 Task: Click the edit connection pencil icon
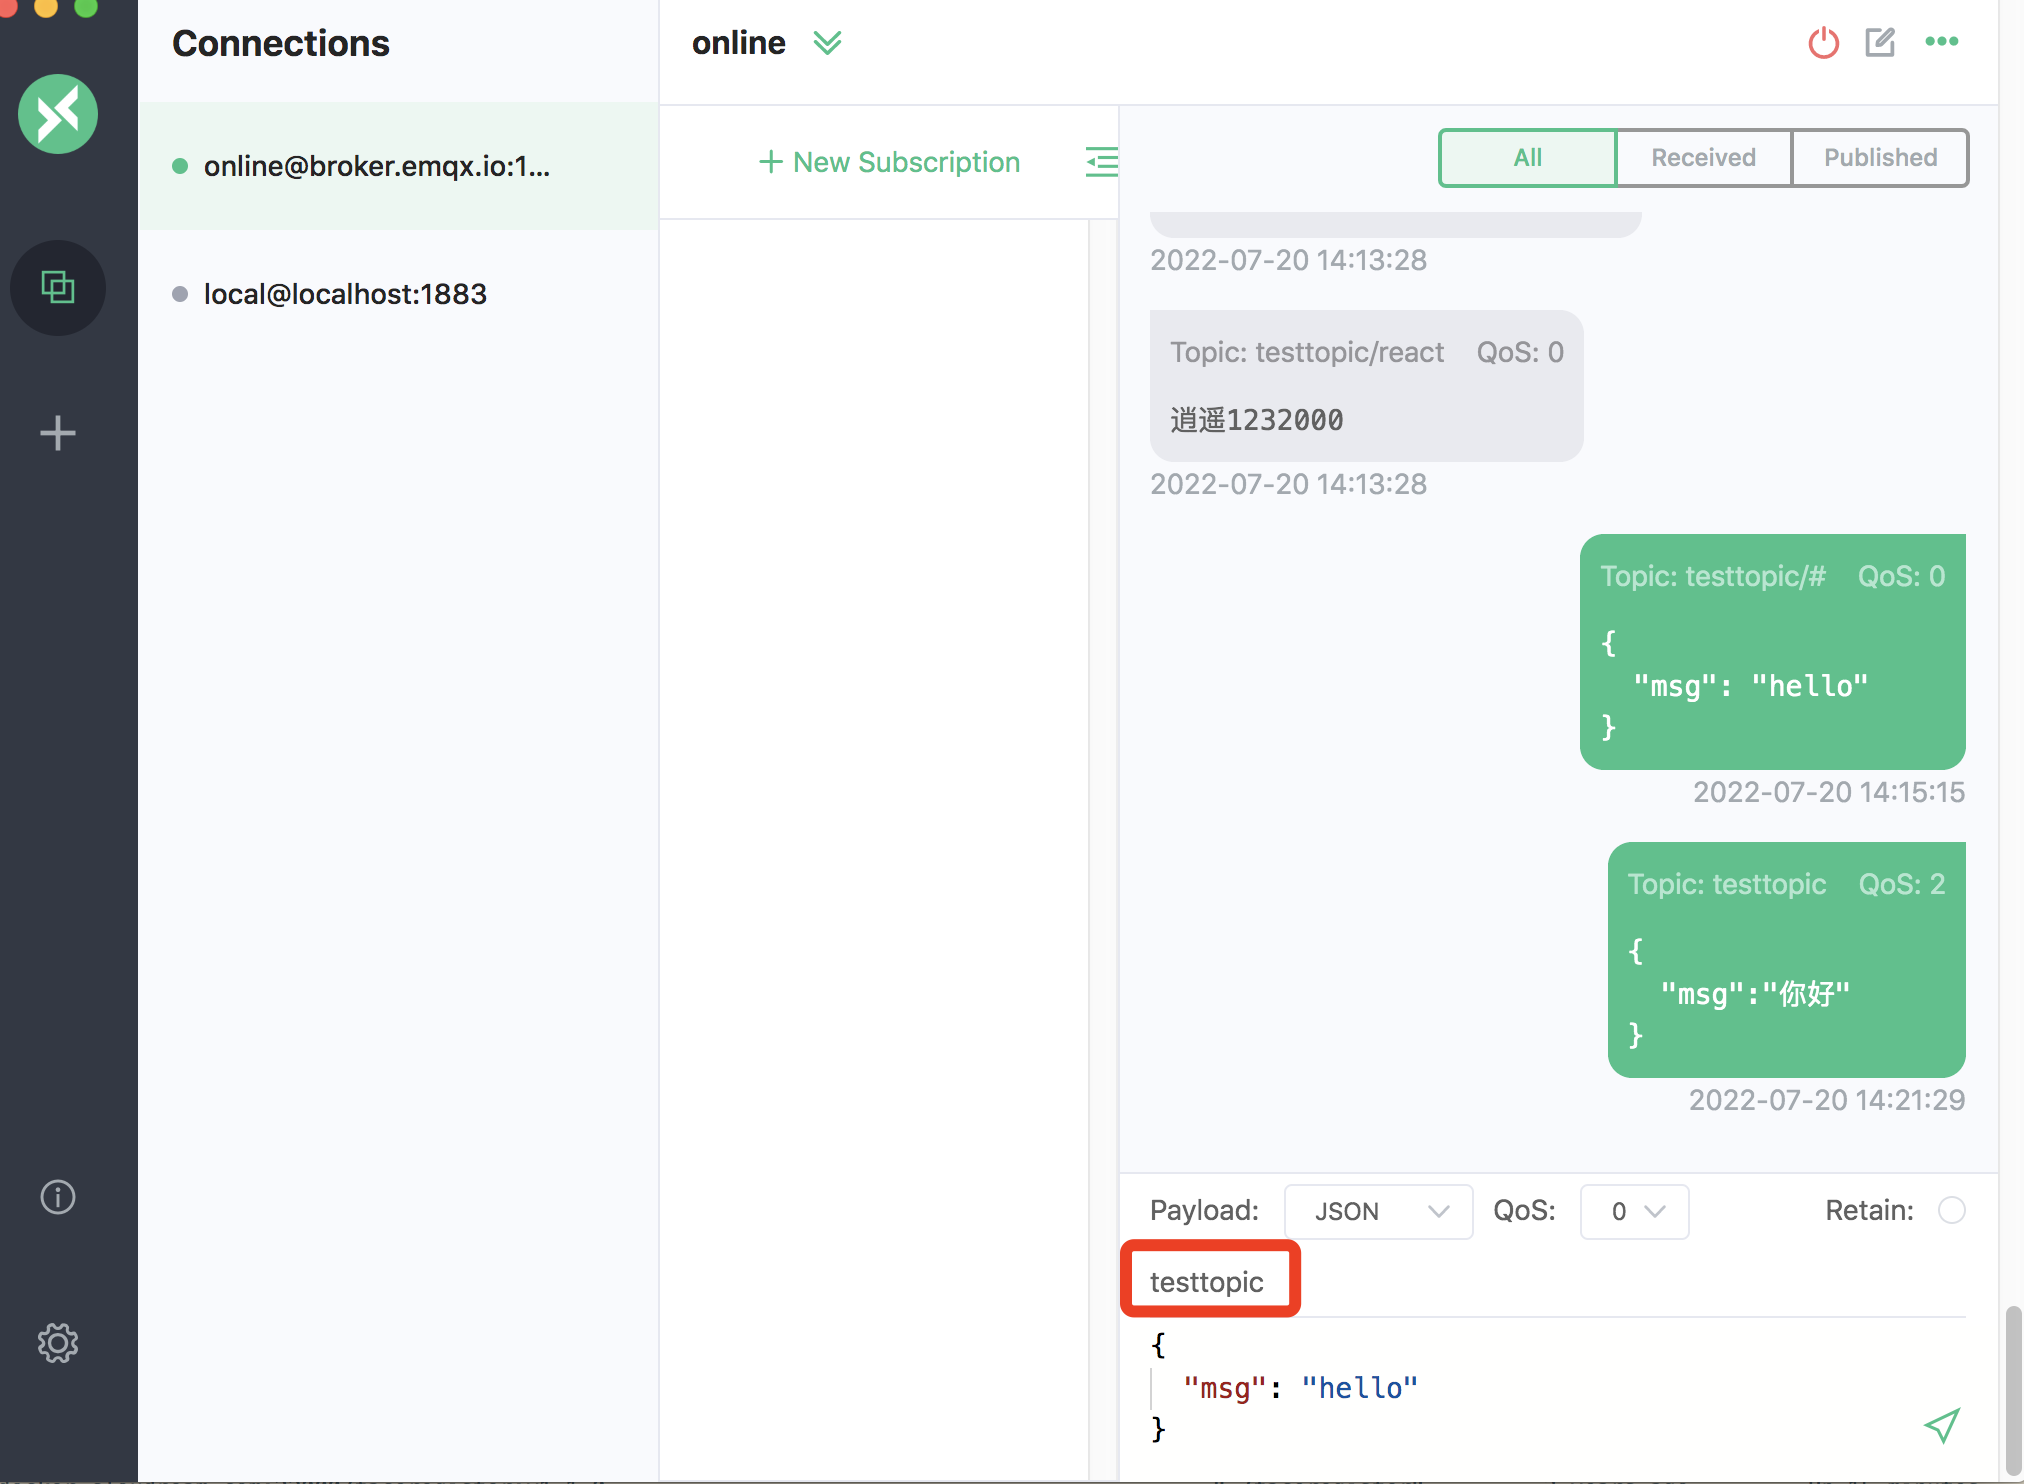coord(1880,43)
